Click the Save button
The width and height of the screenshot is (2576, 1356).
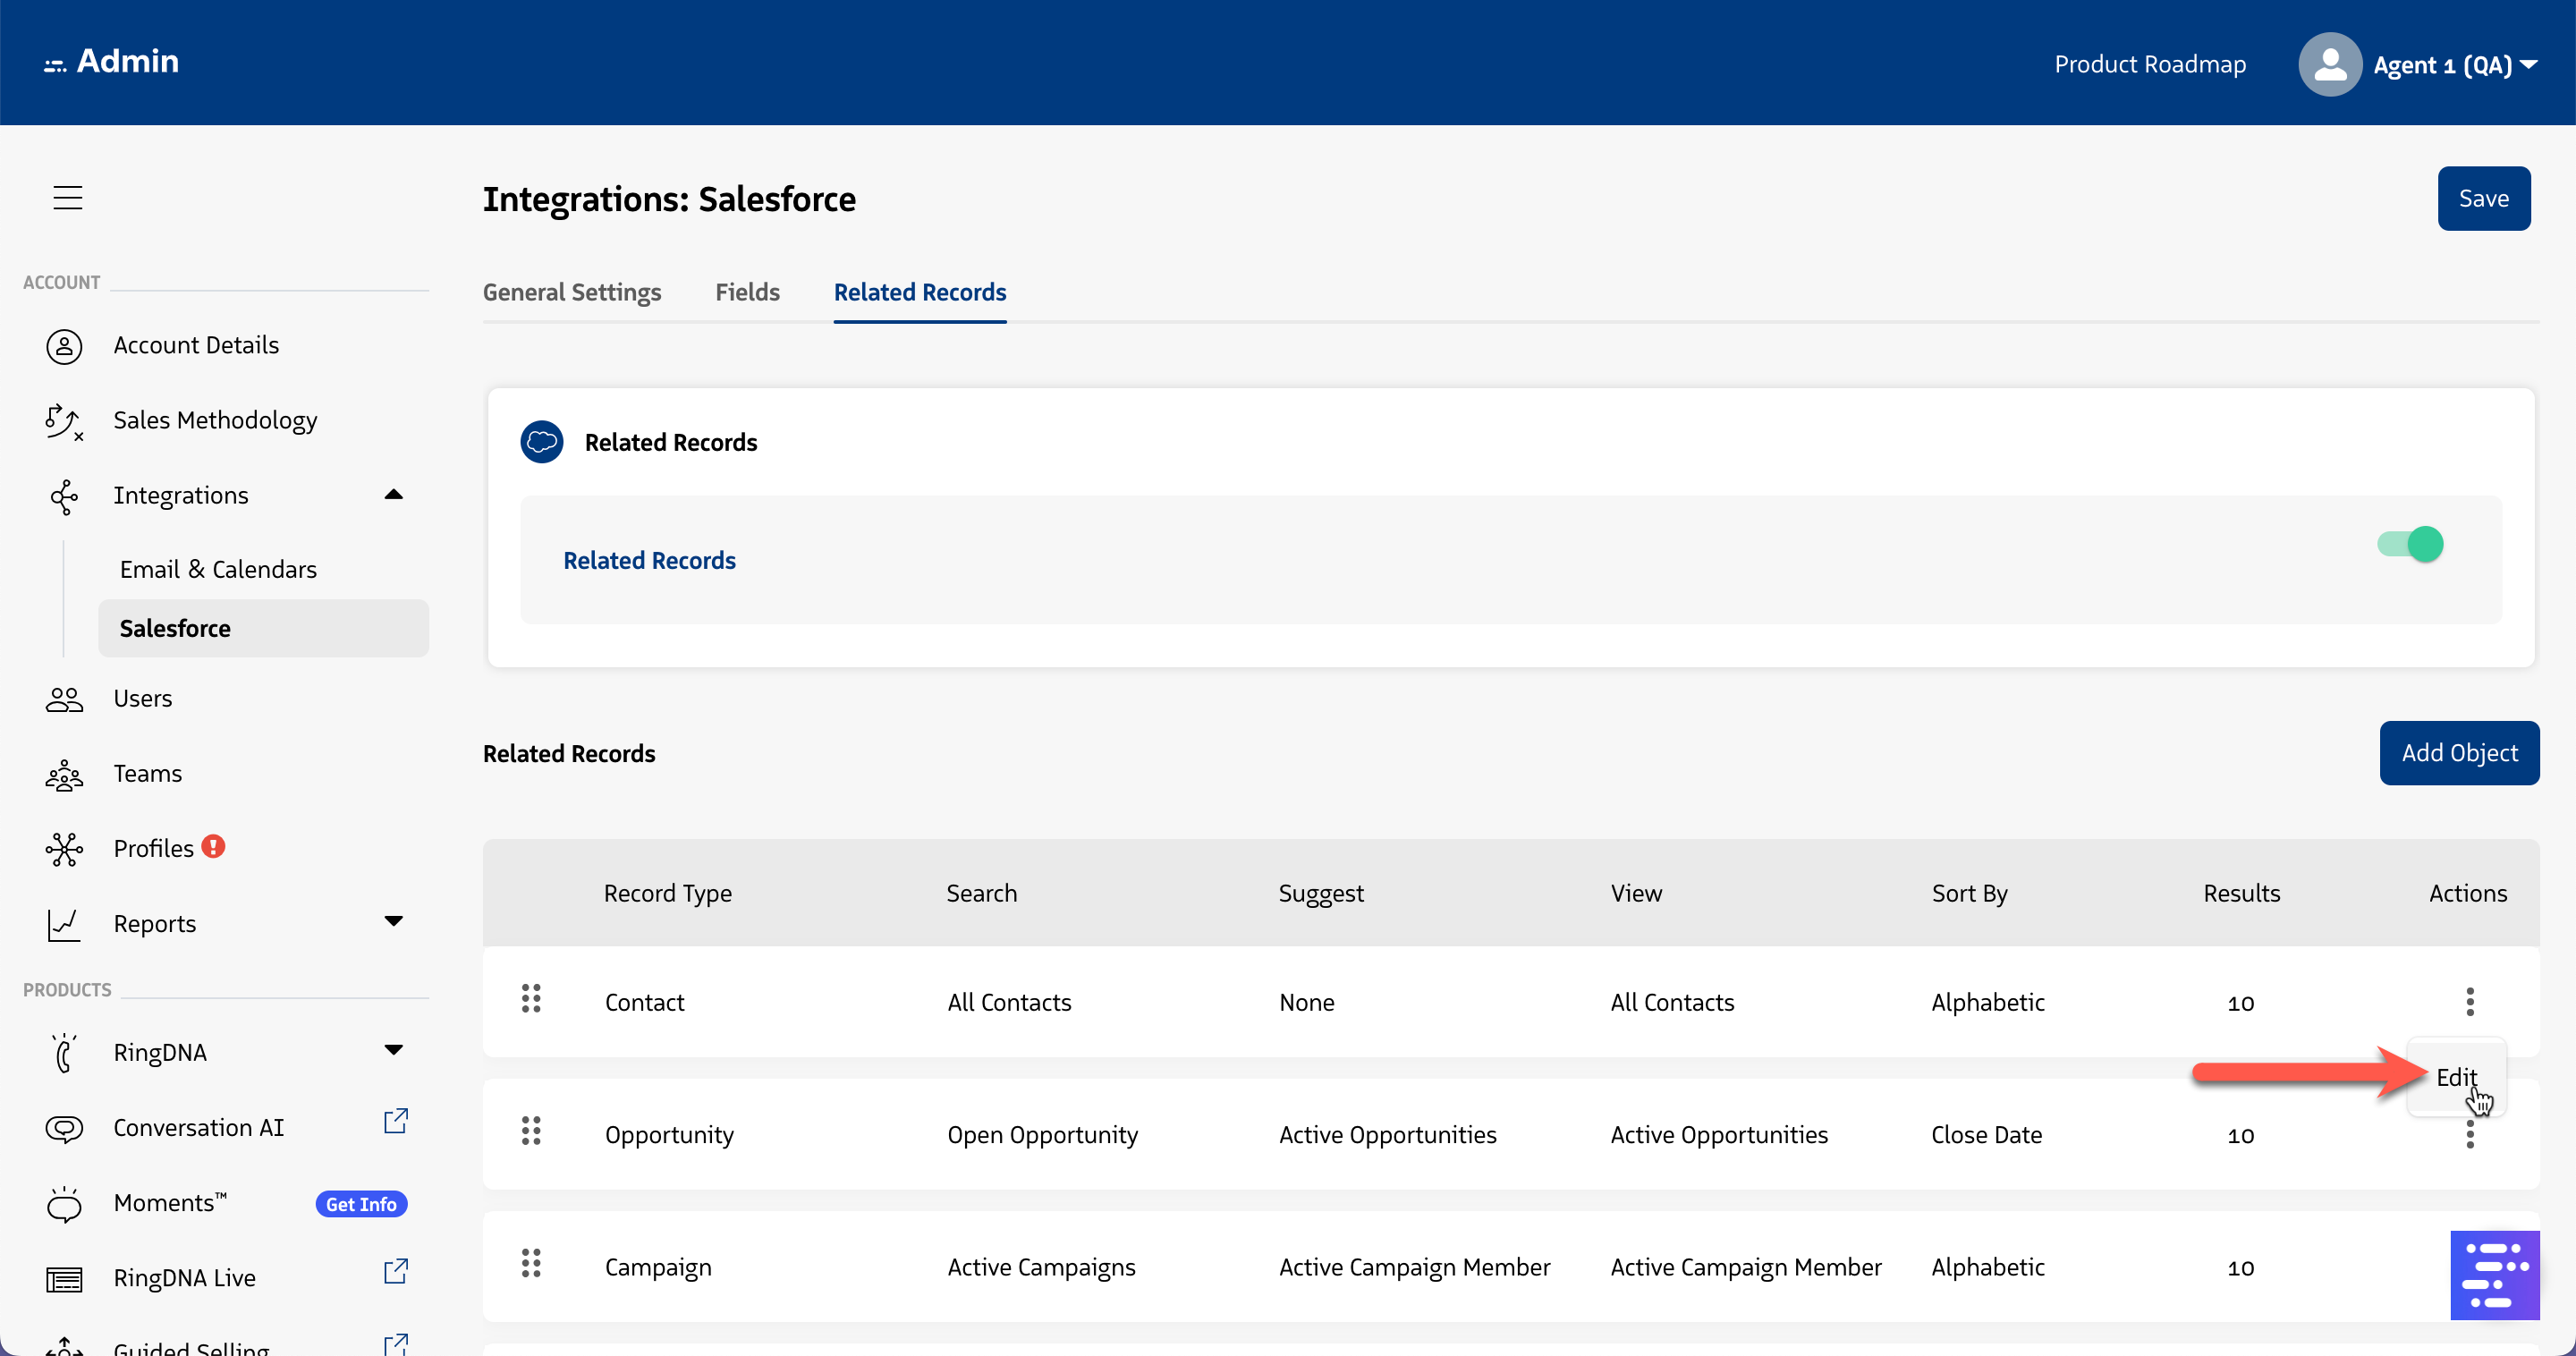(2483, 199)
